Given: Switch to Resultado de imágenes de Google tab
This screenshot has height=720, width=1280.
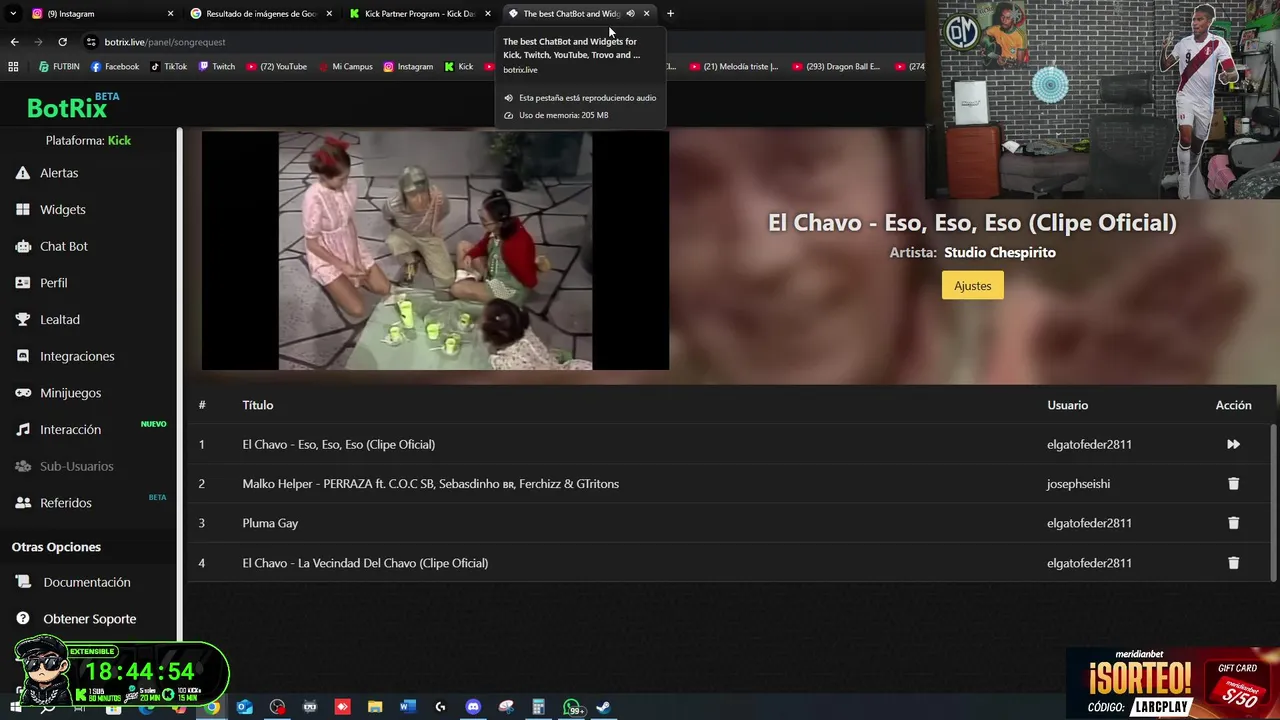Looking at the screenshot, I should coord(261,14).
